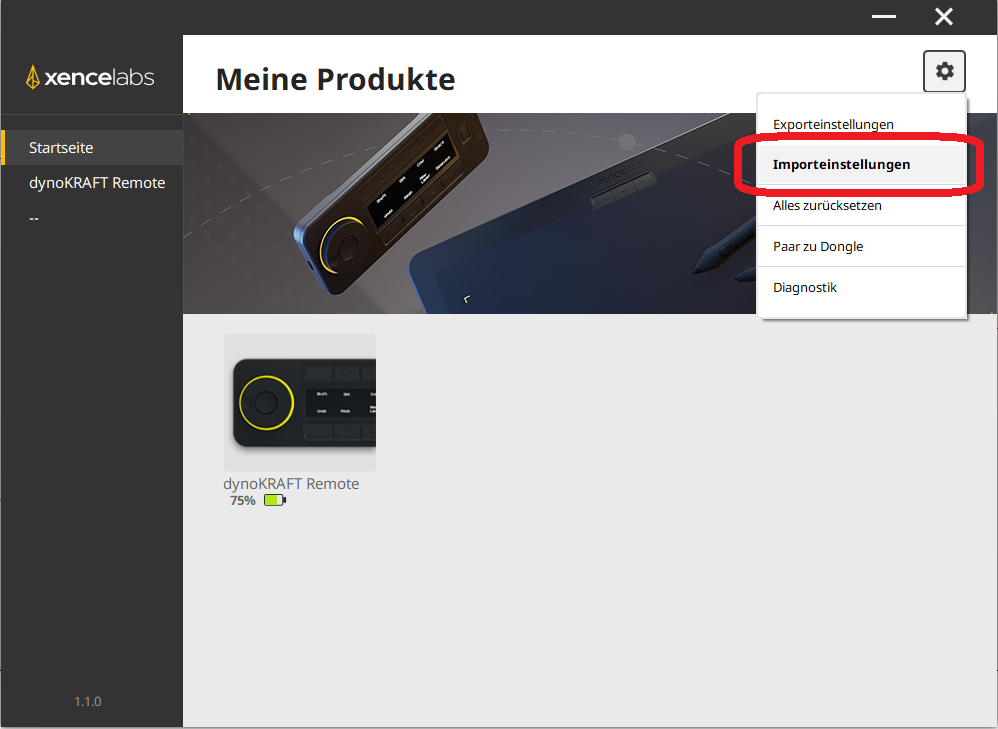Viewport: 998px width, 729px height.
Task: Select Importeinstellungen menu entry
Action: pos(861,164)
